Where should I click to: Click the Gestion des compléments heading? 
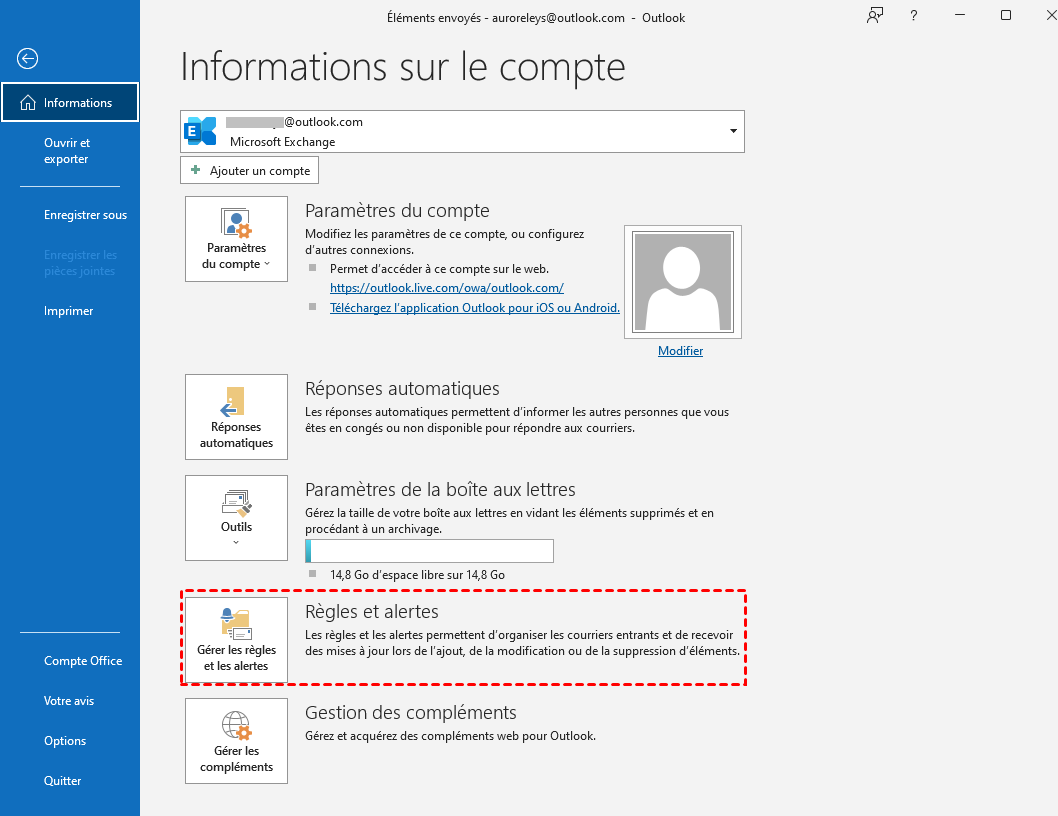(x=411, y=713)
